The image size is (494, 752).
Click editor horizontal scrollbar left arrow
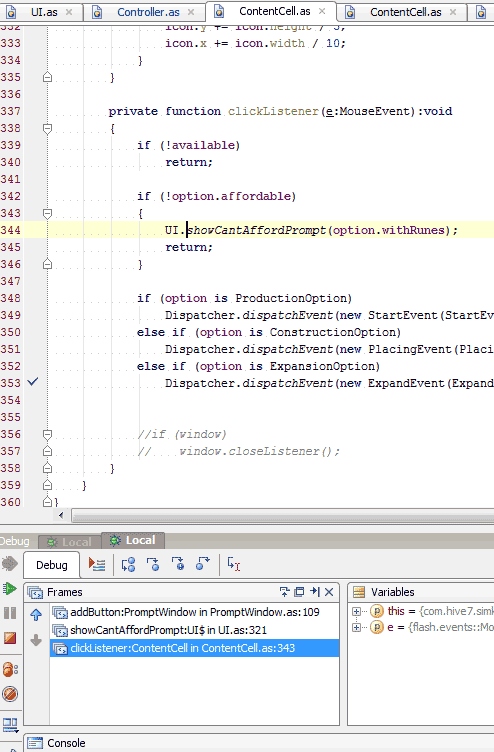(x=61, y=515)
